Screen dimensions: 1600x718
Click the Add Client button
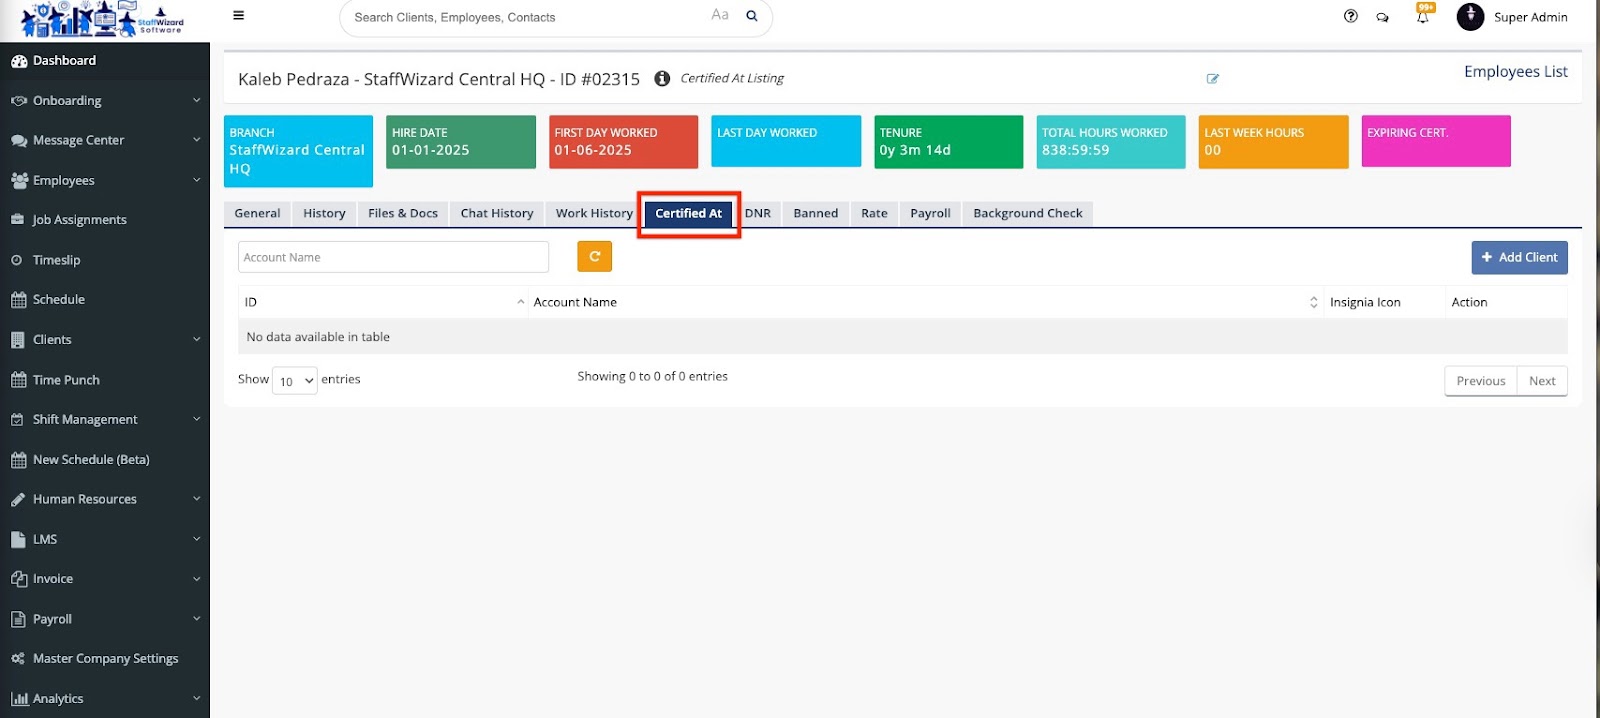pos(1519,257)
